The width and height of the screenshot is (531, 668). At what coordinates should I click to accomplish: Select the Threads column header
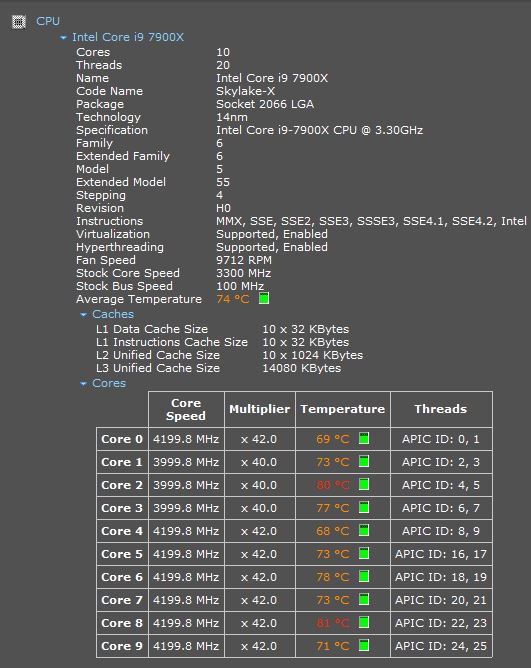441,409
